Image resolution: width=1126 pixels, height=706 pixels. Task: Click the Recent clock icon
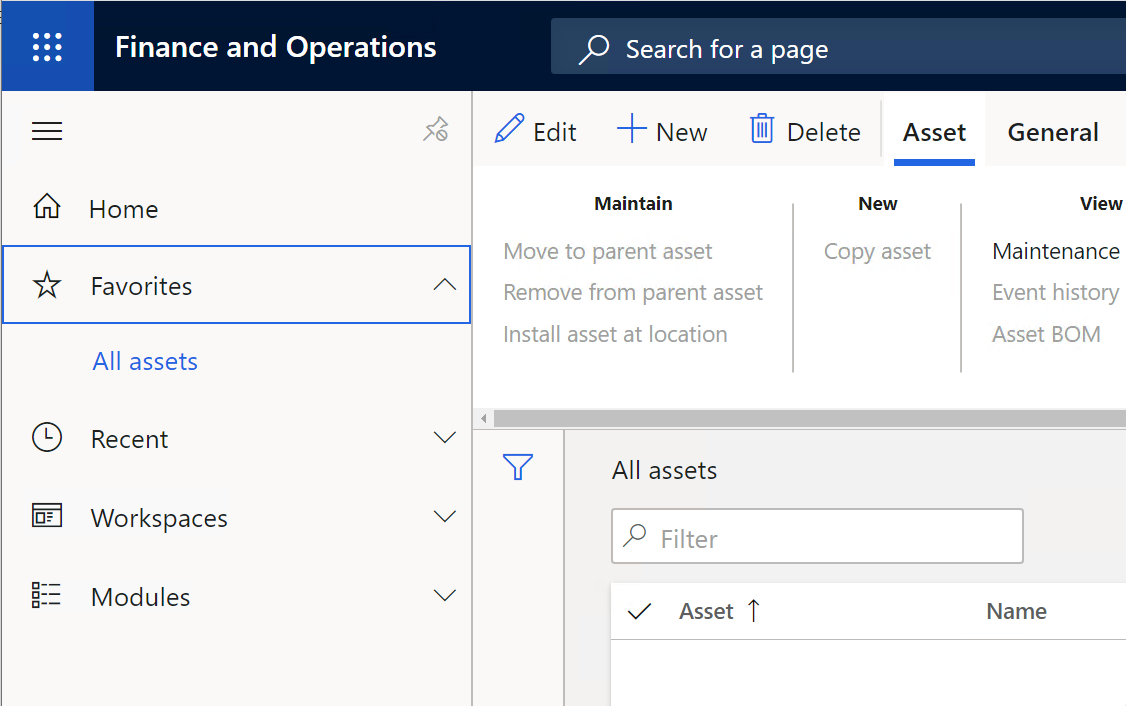pyautogui.click(x=47, y=437)
